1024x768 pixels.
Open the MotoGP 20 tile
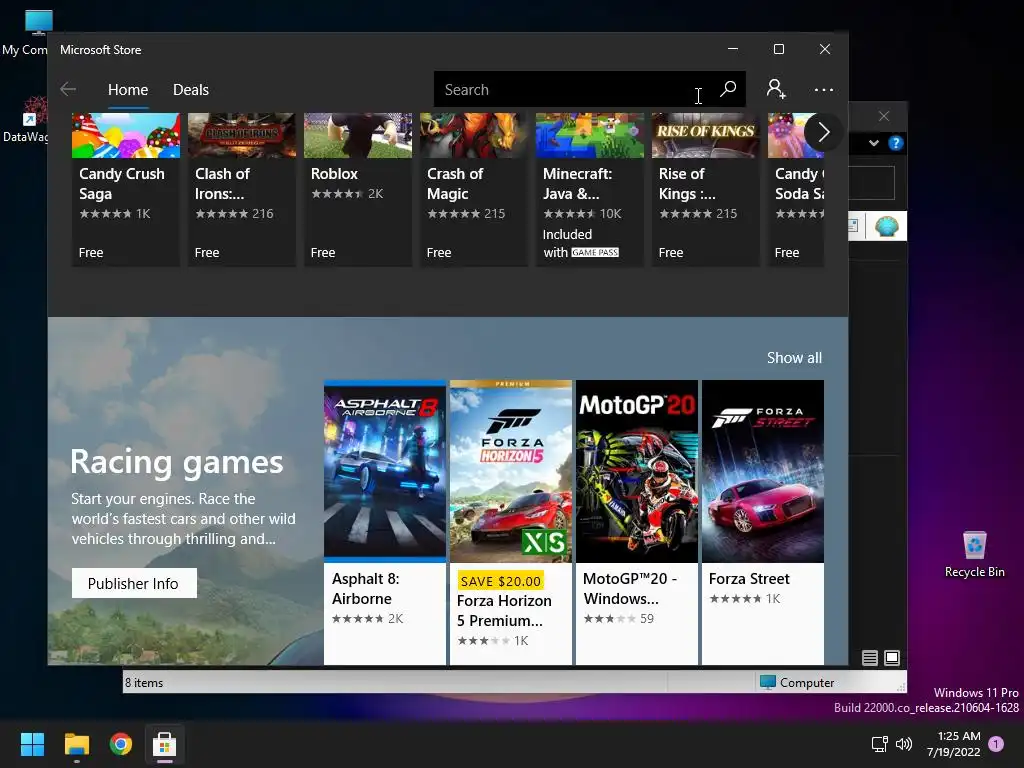tap(637, 522)
